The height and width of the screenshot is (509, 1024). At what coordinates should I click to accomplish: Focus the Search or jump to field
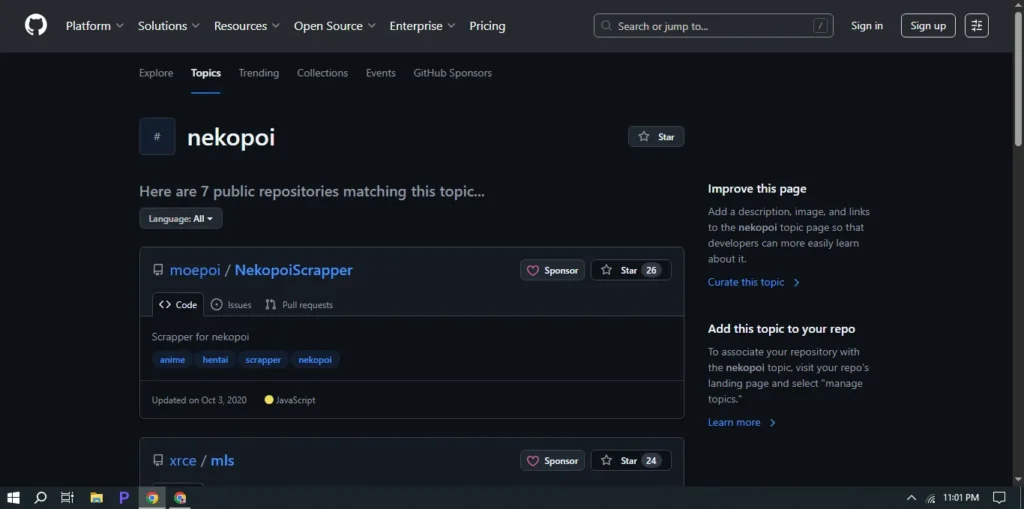coord(713,26)
